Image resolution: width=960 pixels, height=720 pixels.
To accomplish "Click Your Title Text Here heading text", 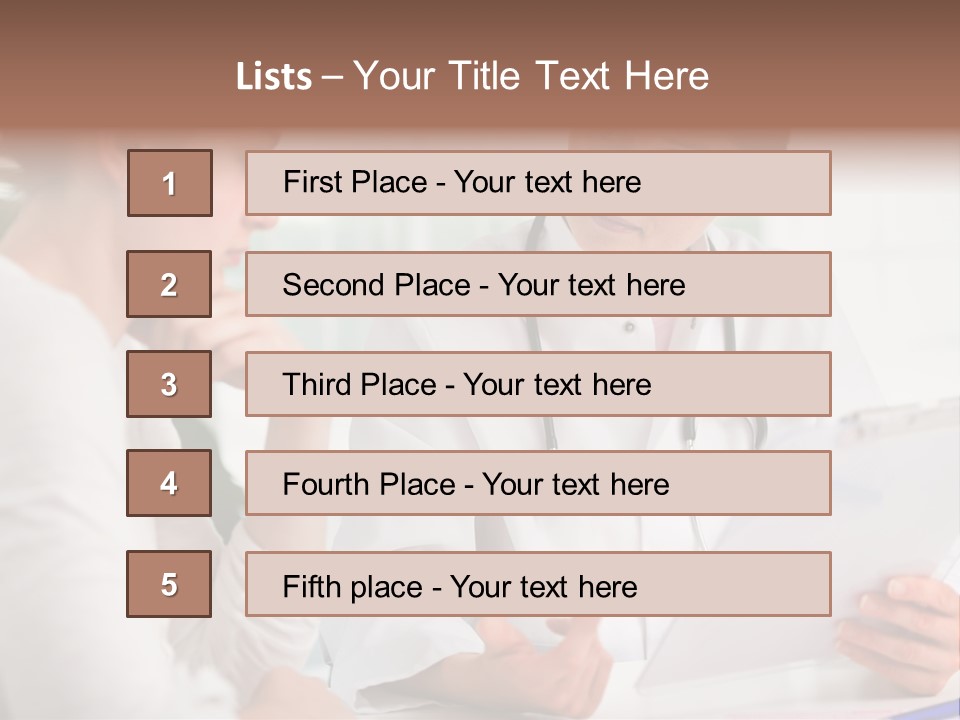I will [x=531, y=76].
